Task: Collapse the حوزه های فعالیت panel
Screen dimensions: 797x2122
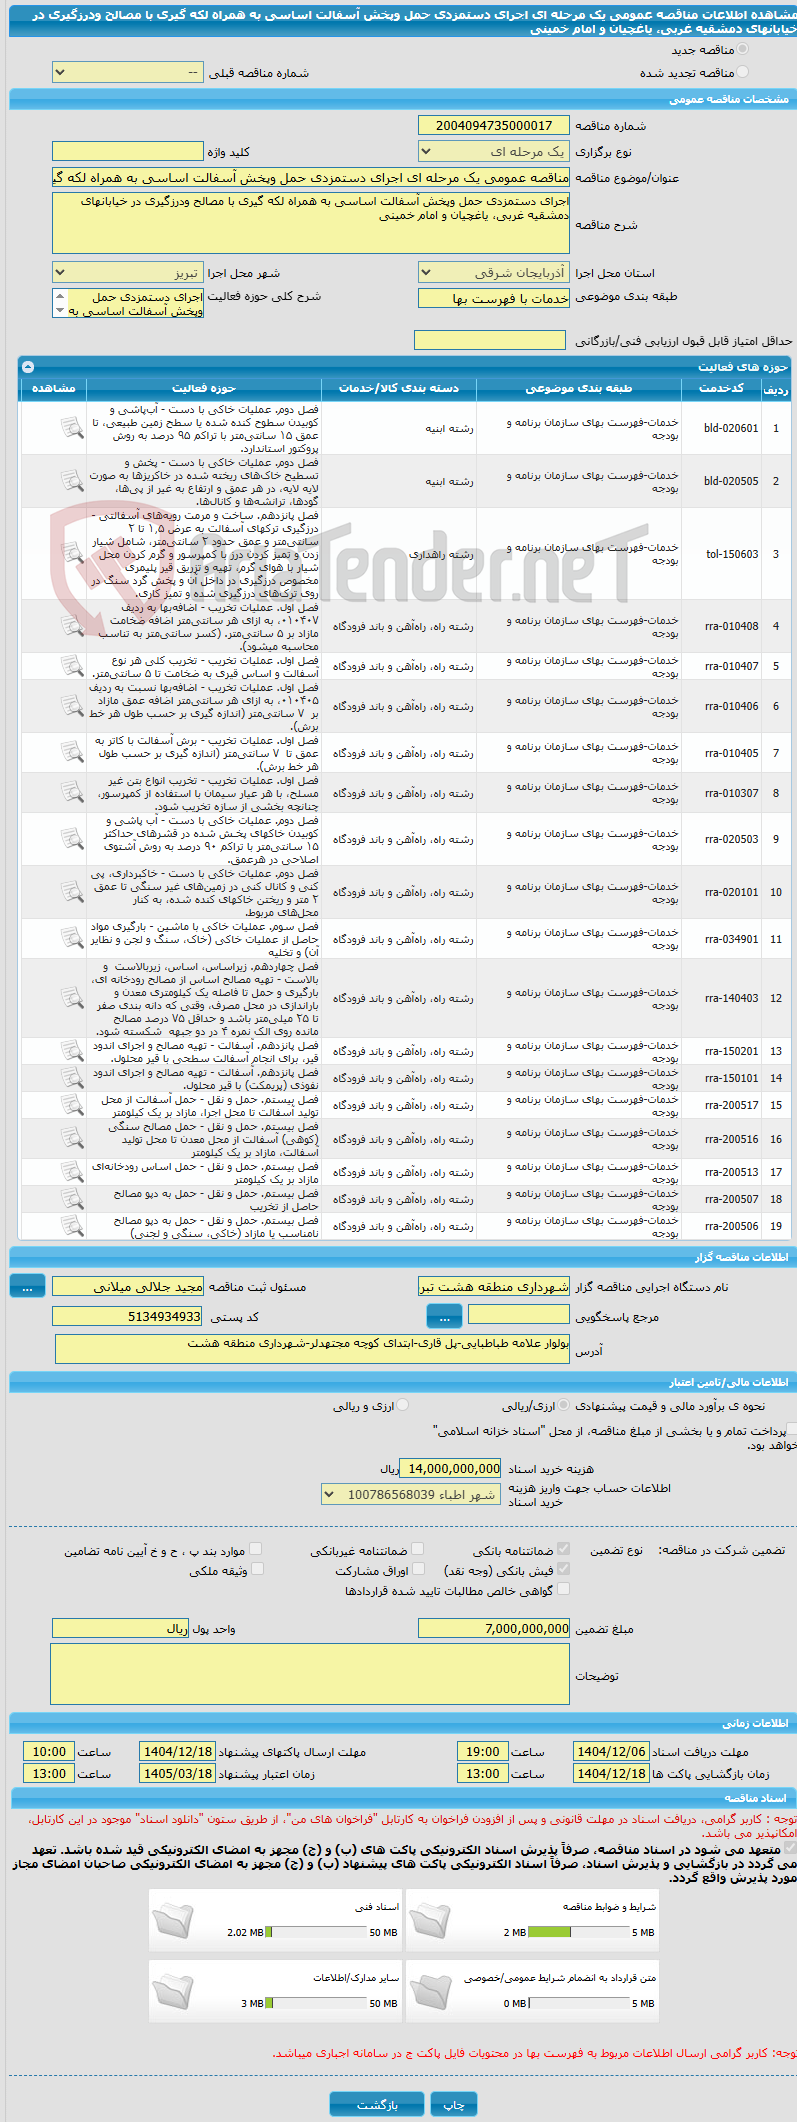Action: click(28, 367)
